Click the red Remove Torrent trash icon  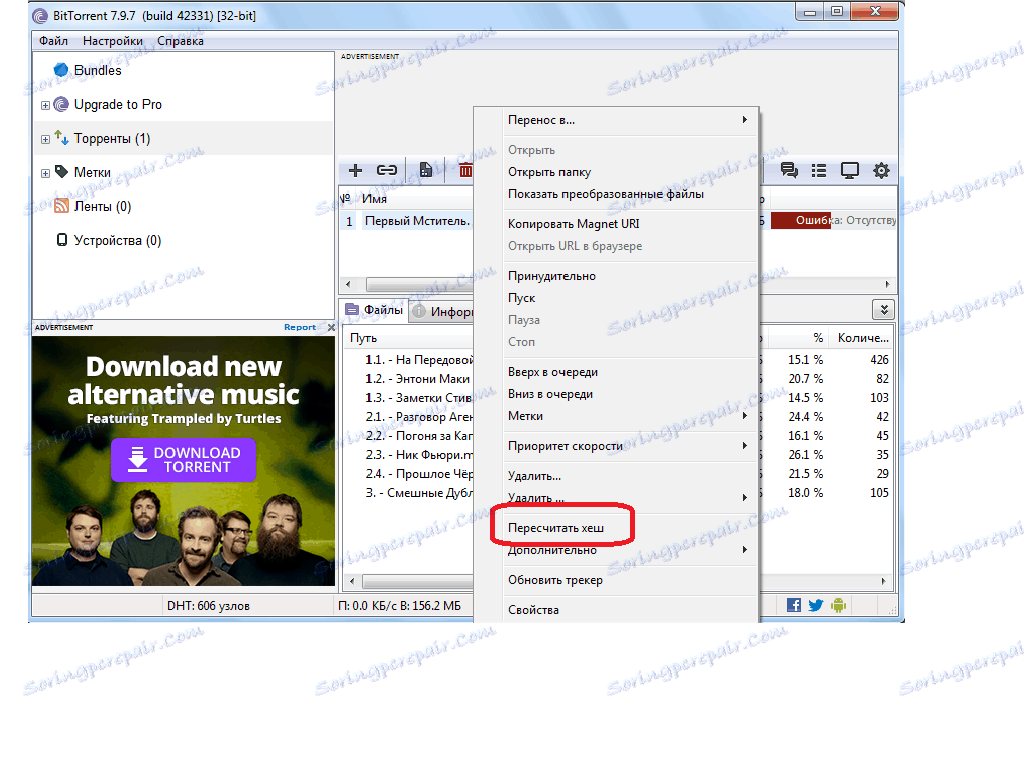click(x=466, y=170)
